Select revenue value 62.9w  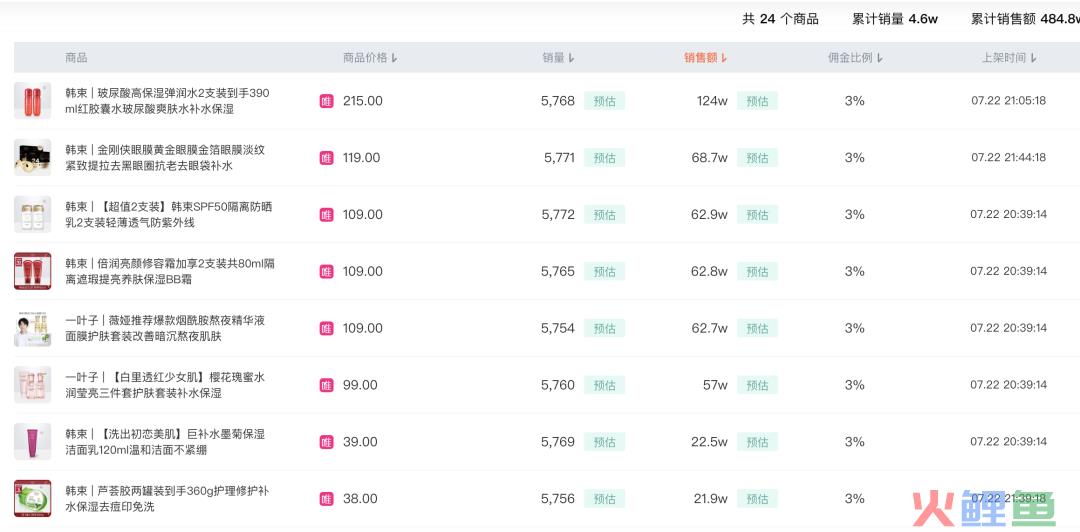tap(709, 214)
